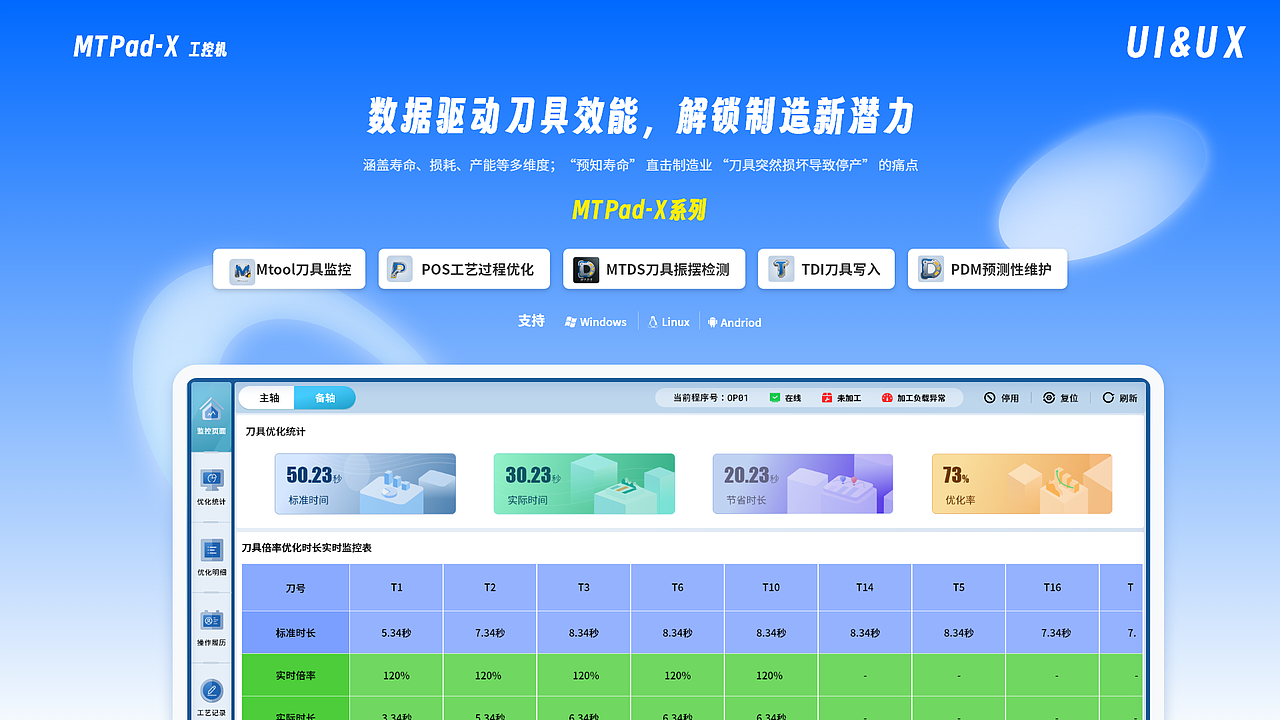Click the T16 column header
Screen dimensions: 1280x720
[x=1052, y=587]
